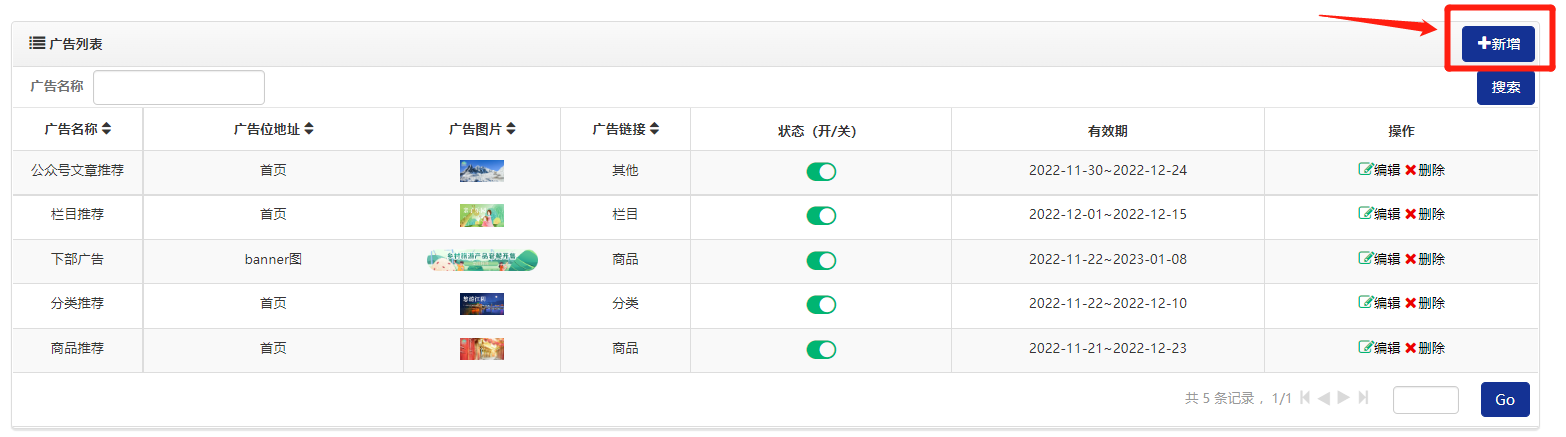Image resolution: width=1566 pixels, height=437 pixels.
Task: Go to the first page arrow icon
Action: (1304, 398)
